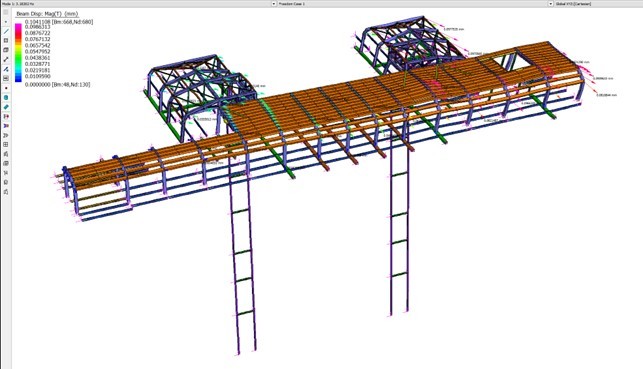Open the Global XYZ coordinate system dropdown
Screen dimensions: 643x369
coord(598,4)
